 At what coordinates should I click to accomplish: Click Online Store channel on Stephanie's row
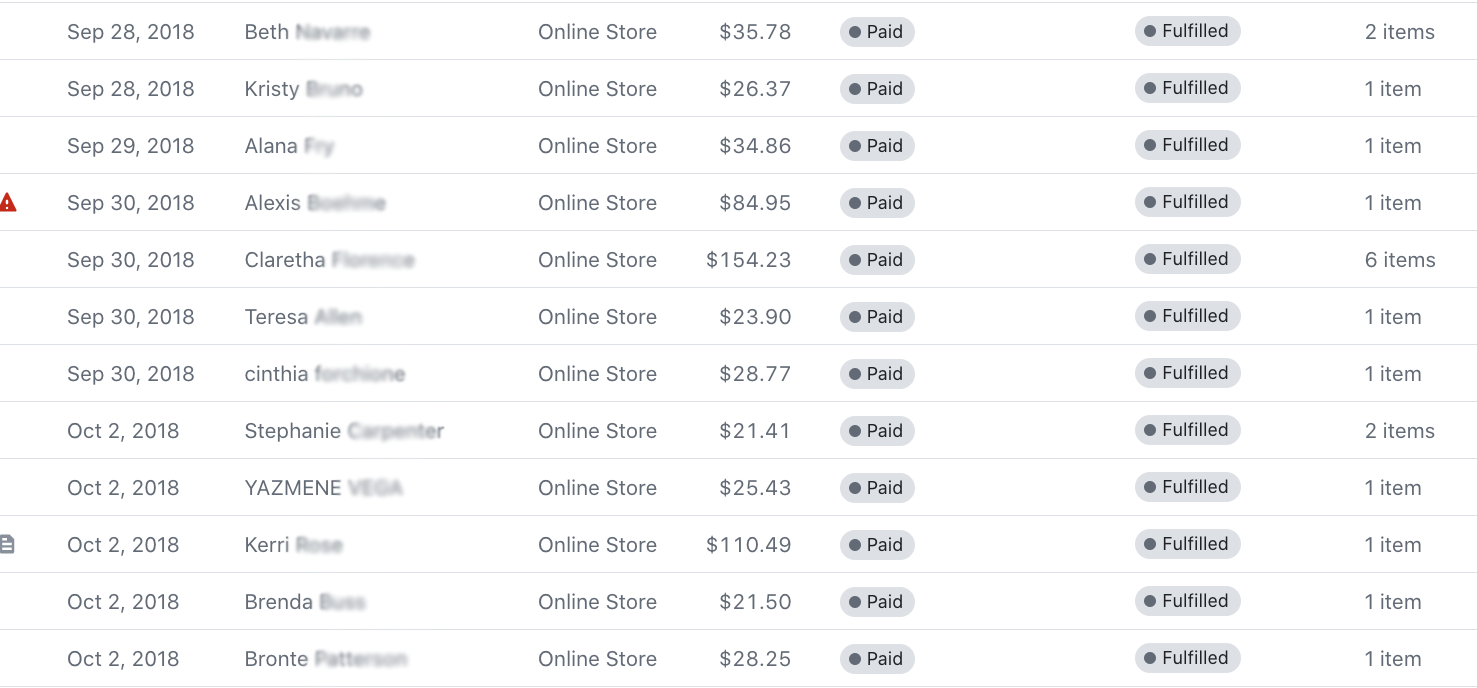coord(598,431)
